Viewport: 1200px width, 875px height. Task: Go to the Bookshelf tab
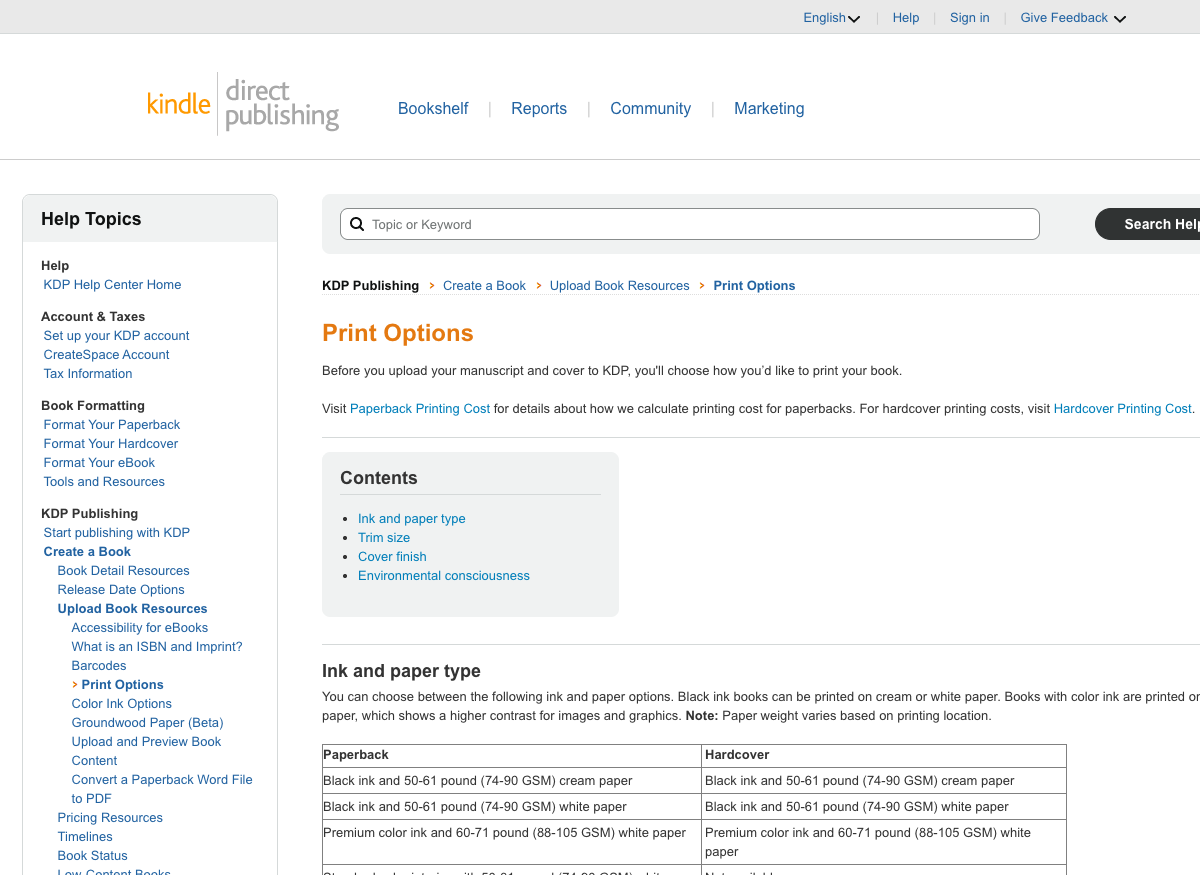[x=433, y=108]
